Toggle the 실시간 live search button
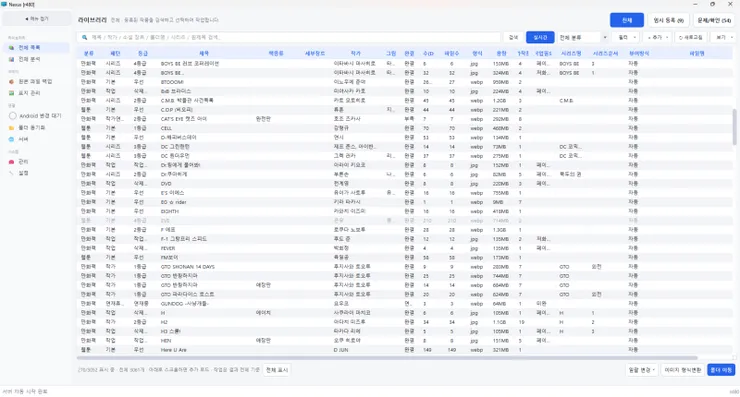The image size is (740, 397). coord(540,37)
